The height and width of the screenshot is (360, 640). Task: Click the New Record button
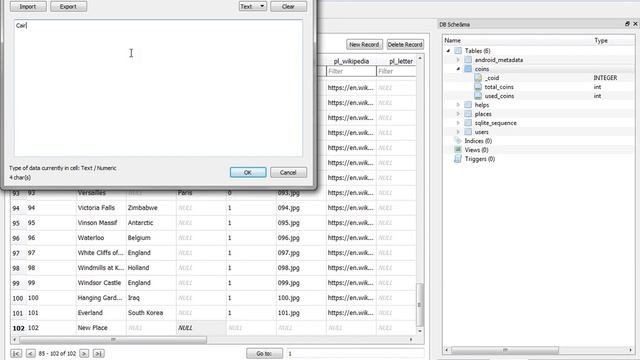click(x=364, y=44)
